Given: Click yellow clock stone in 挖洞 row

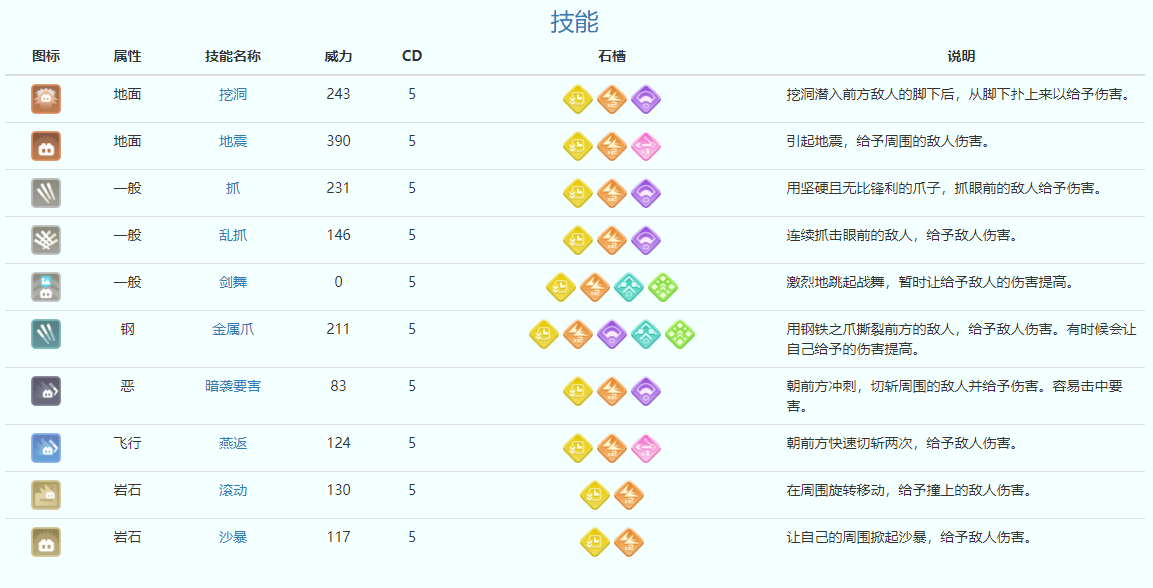Looking at the screenshot, I should 578,100.
